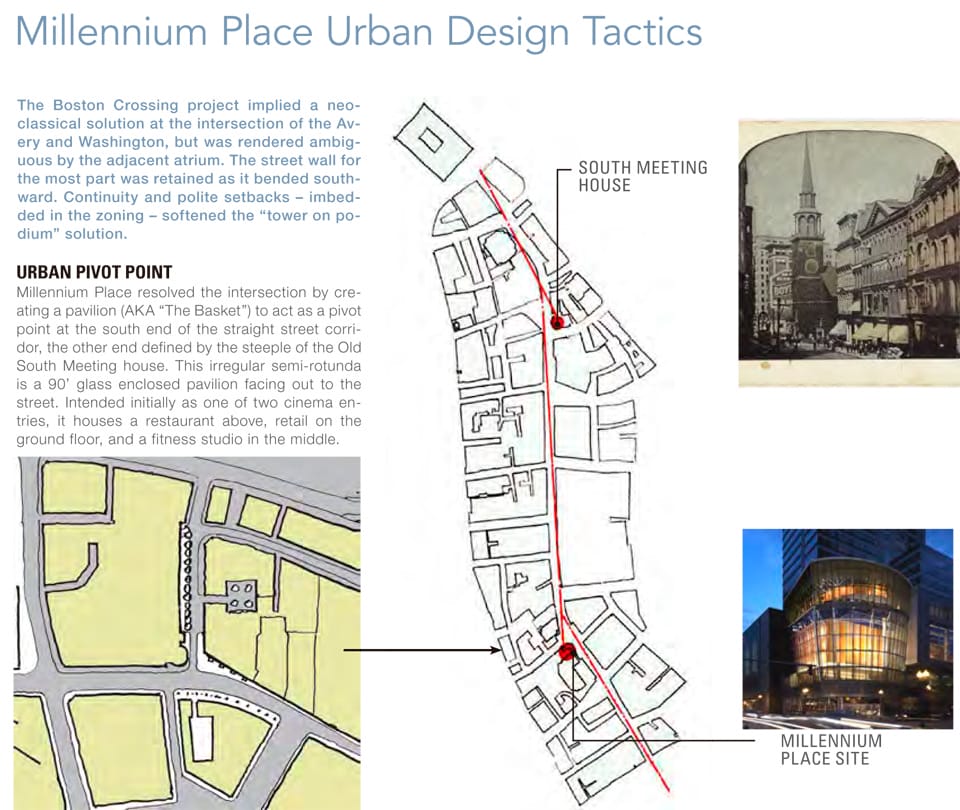Select the red dot at Millennium Place site

point(566,651)
